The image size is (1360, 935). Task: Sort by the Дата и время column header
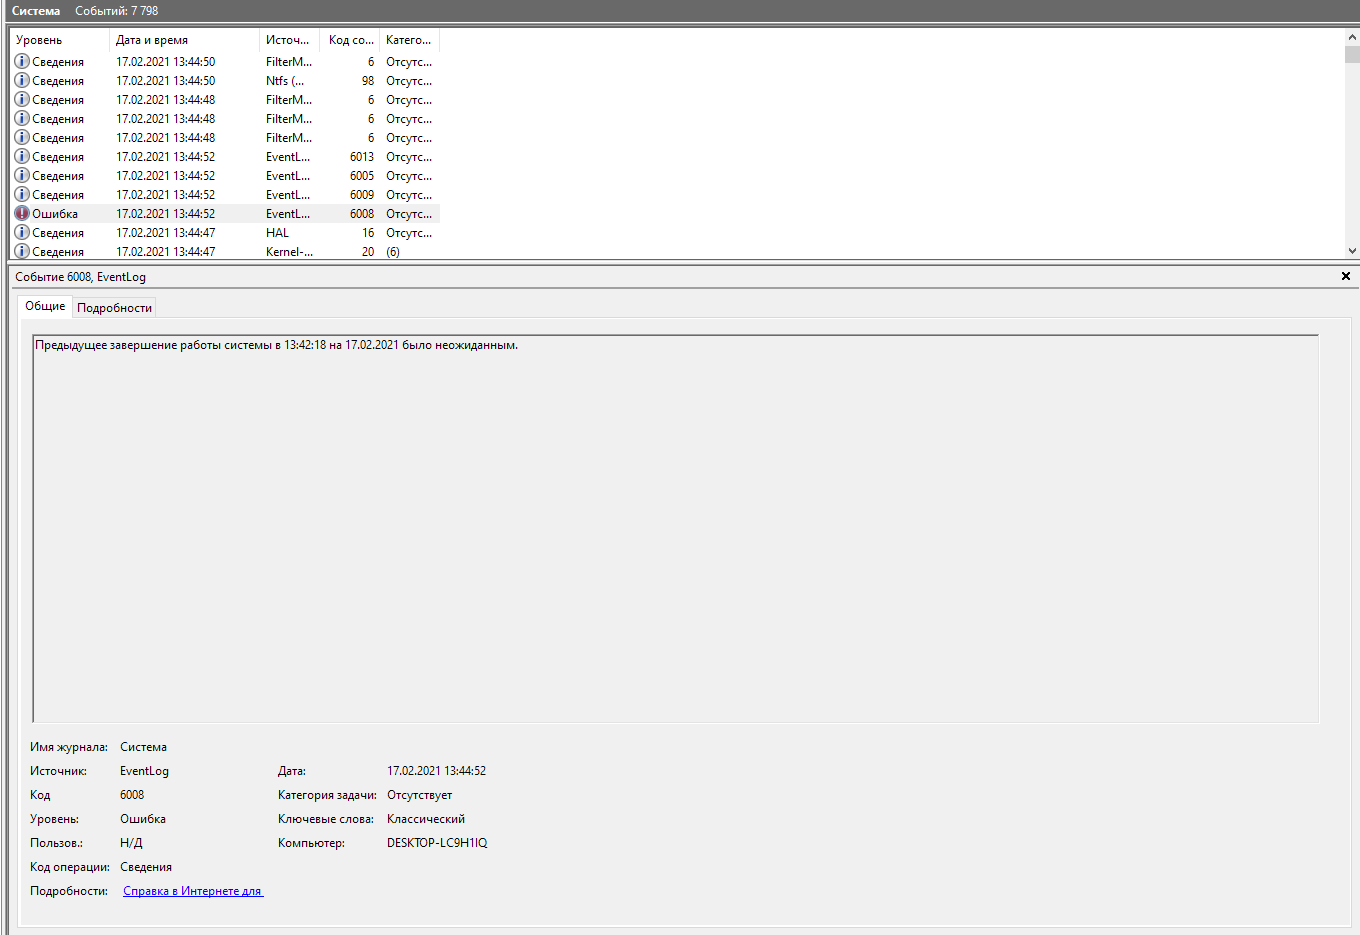tap(184, 40)
